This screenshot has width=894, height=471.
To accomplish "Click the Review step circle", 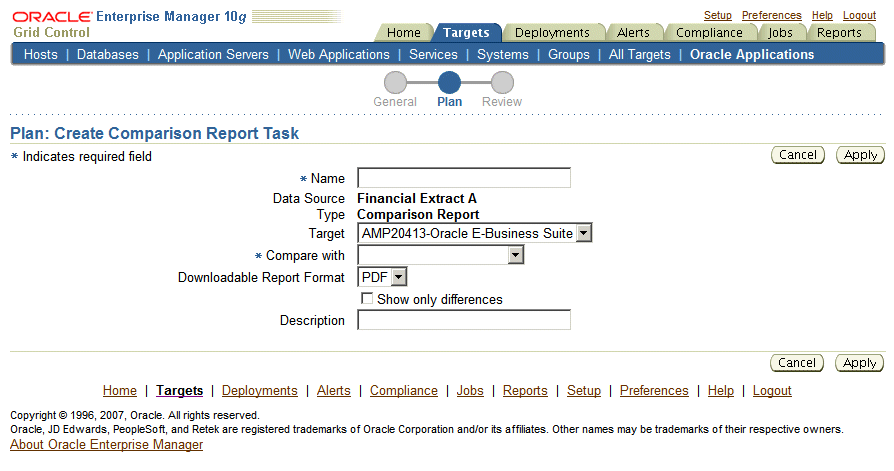I will tap(502, 83).
